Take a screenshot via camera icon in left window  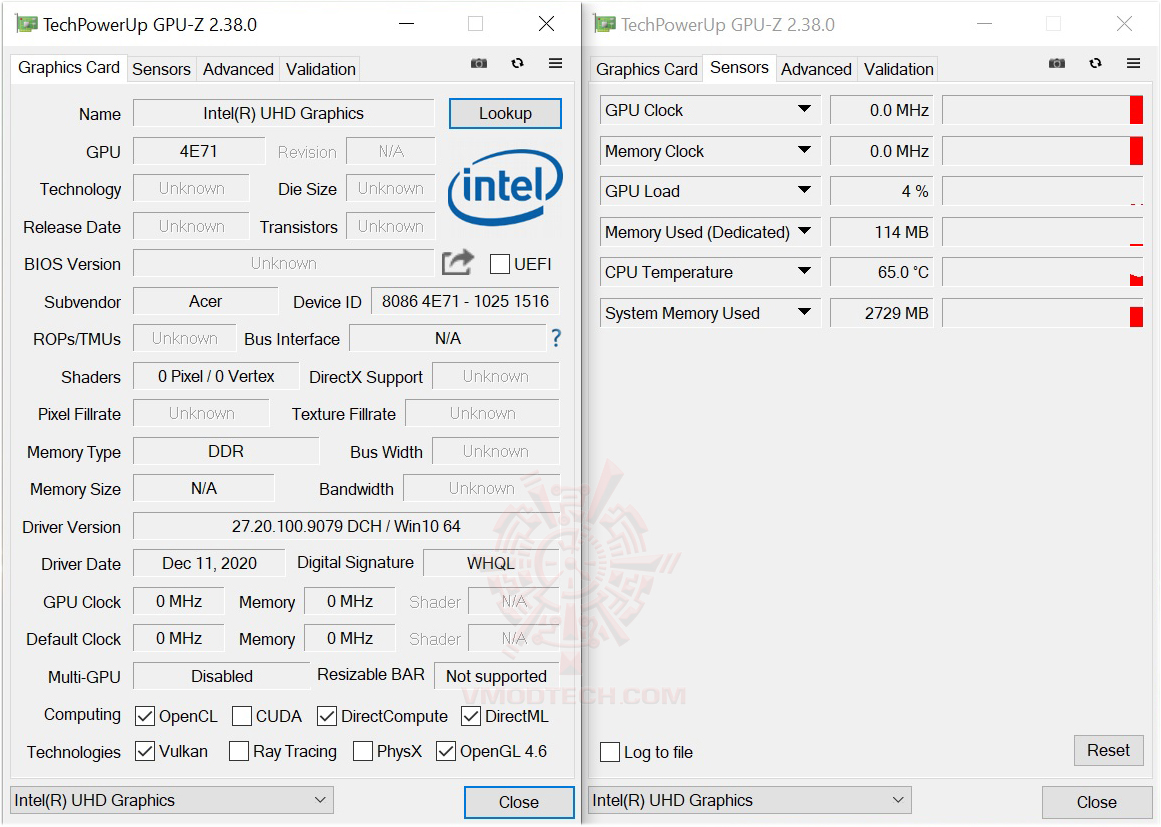[x=479, y=64]
